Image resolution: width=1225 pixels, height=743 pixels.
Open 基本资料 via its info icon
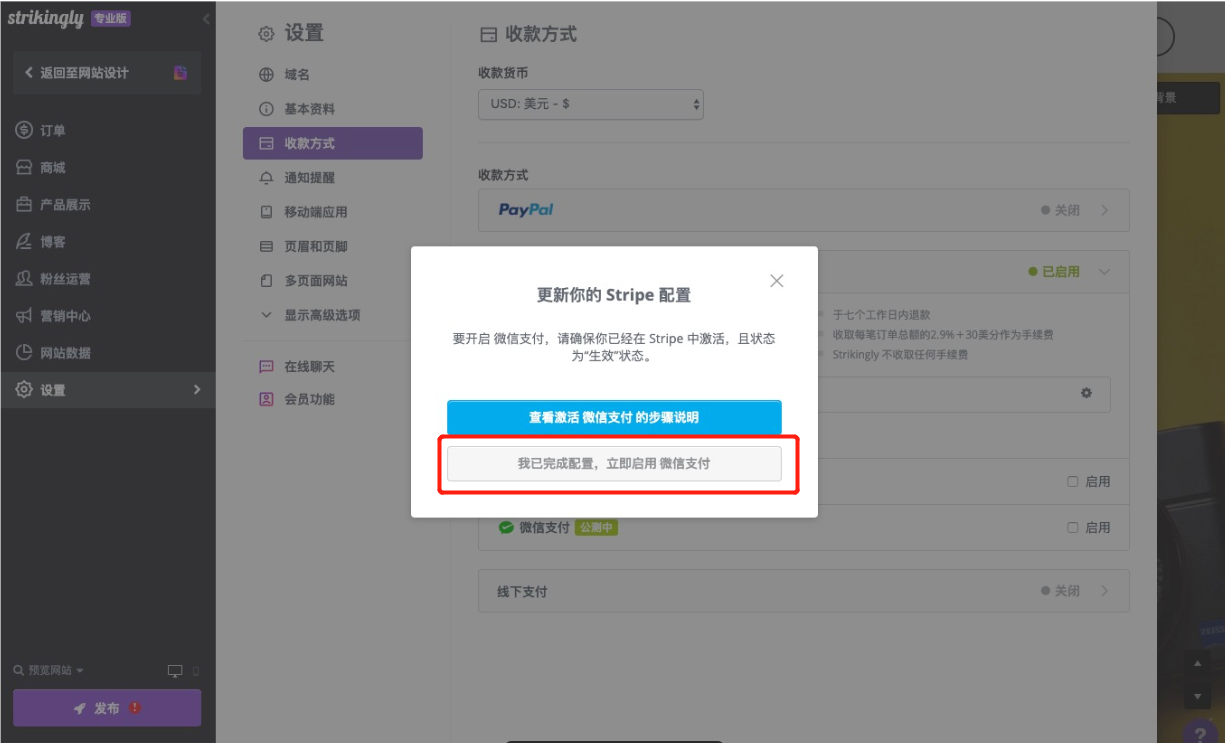tap(266, 109)
